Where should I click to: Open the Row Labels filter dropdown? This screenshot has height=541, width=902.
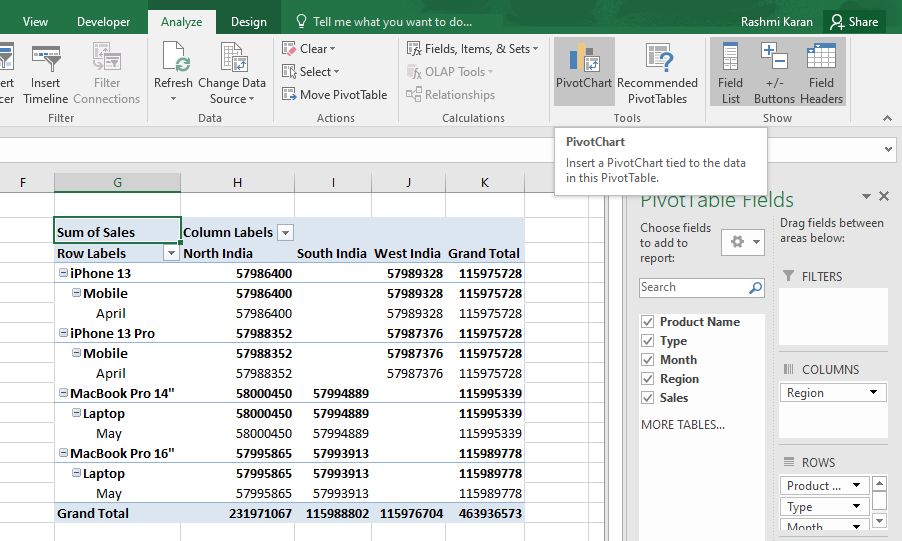[x=171, y=253]
